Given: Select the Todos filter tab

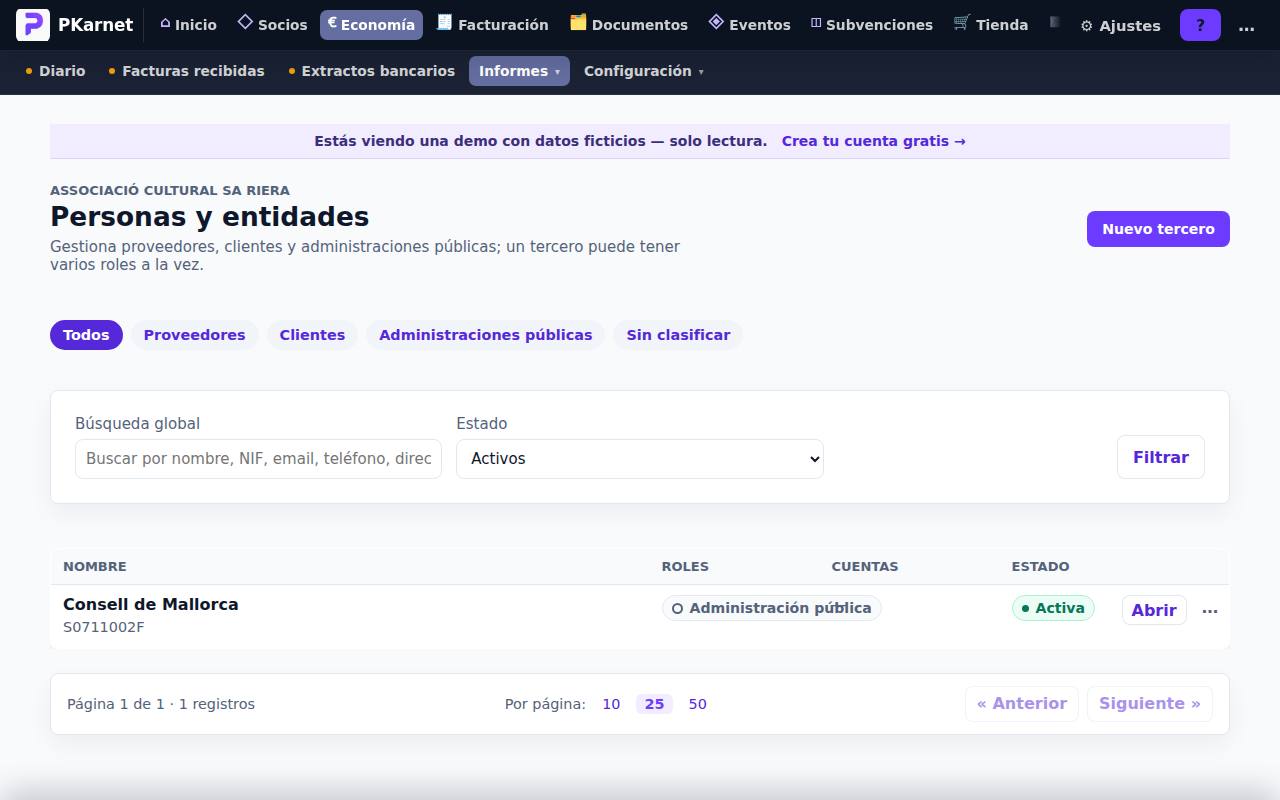Looking at the screenshot, I should [x=86, y=335].
